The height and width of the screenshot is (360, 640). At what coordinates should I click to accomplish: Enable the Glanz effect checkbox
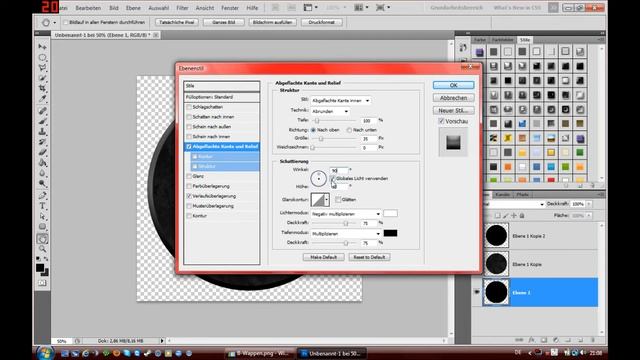click(x=189, y=176)
